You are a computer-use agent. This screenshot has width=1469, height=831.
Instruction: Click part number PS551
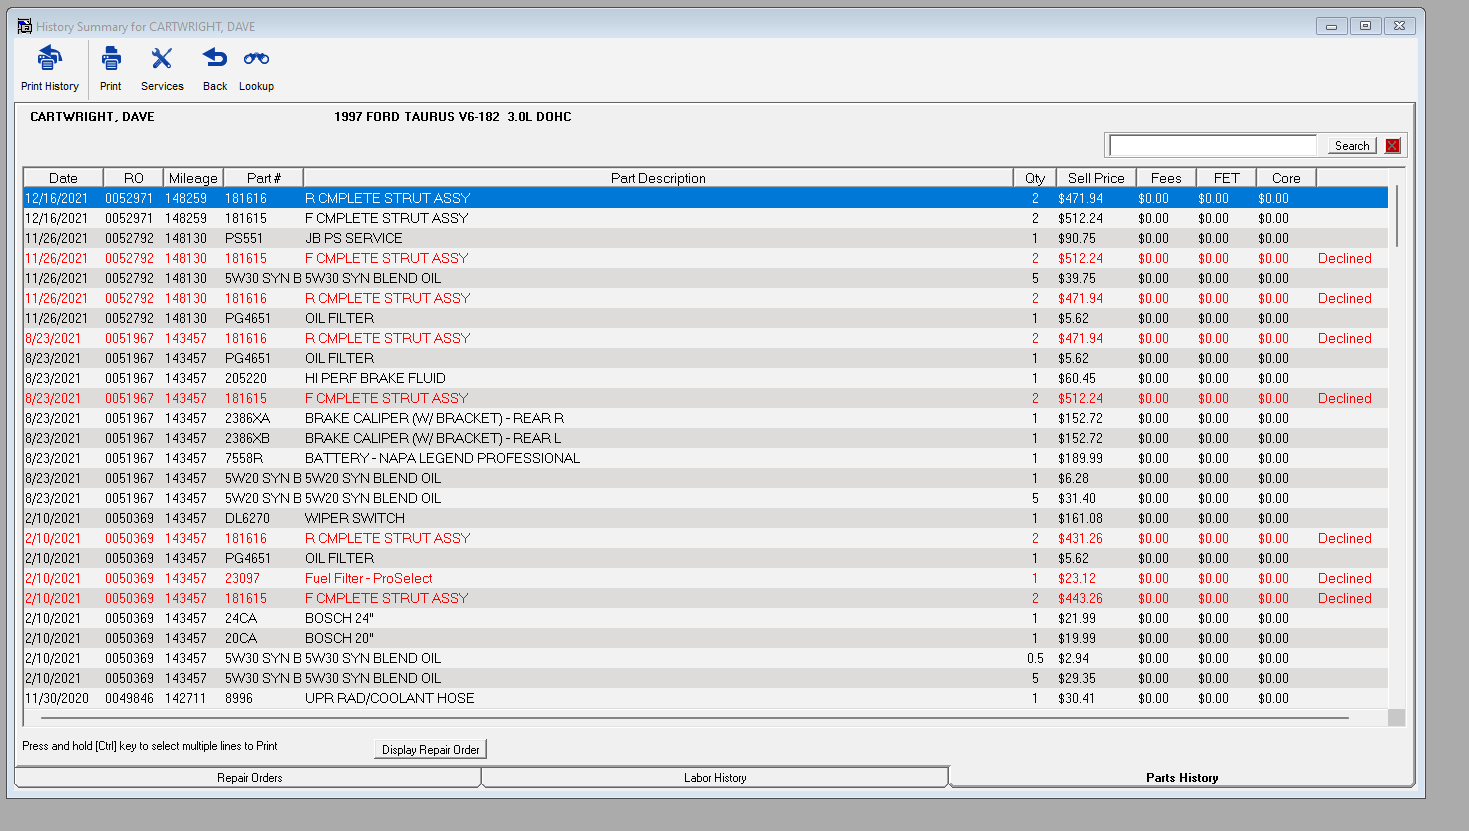(x=244, y=238)
